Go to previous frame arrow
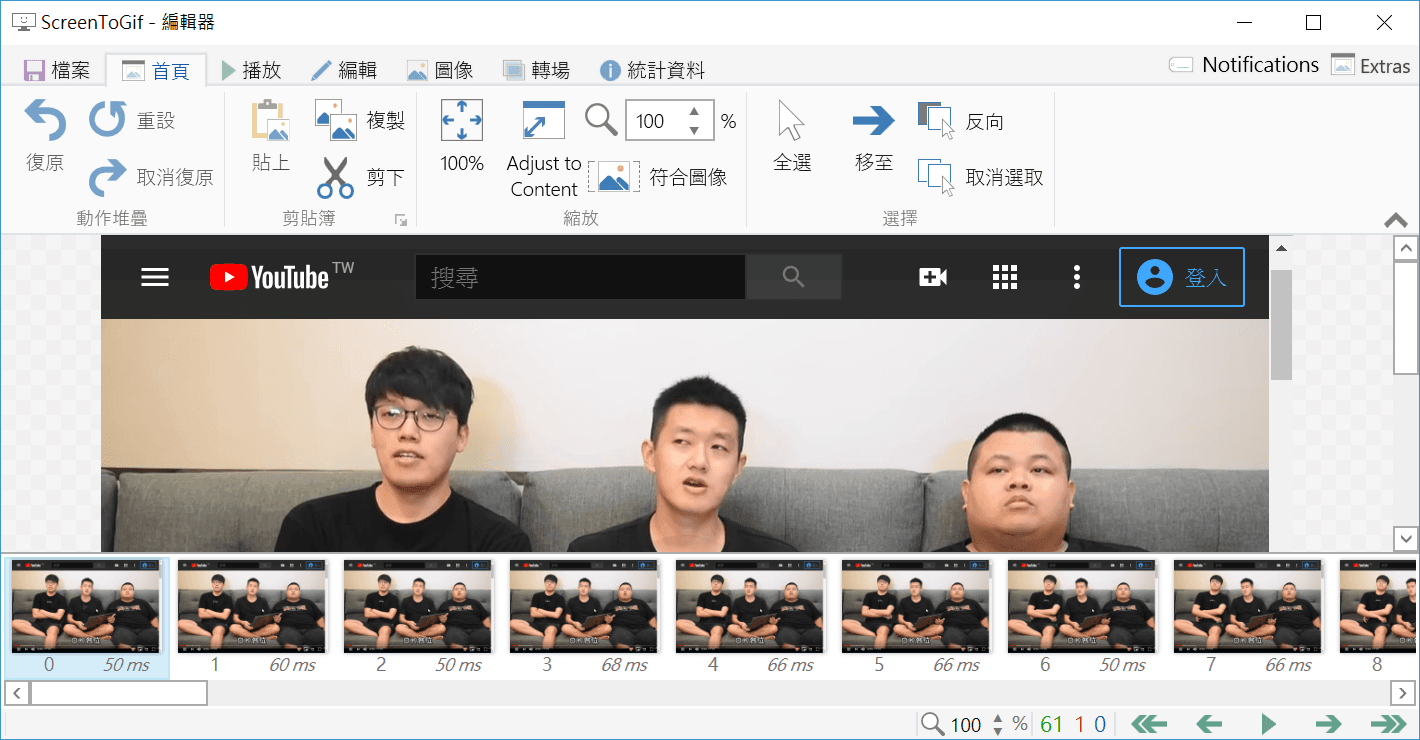The image size is (1420, 740). click(1210, 724)
